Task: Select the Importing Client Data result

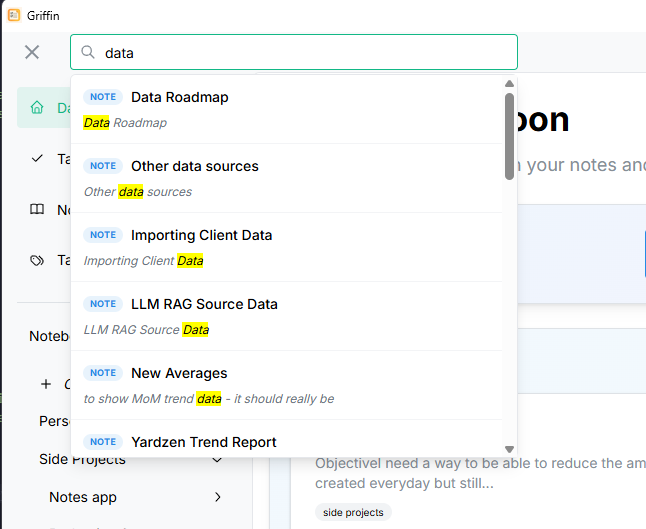Action: pyautogui.click(x=287, y=247)
